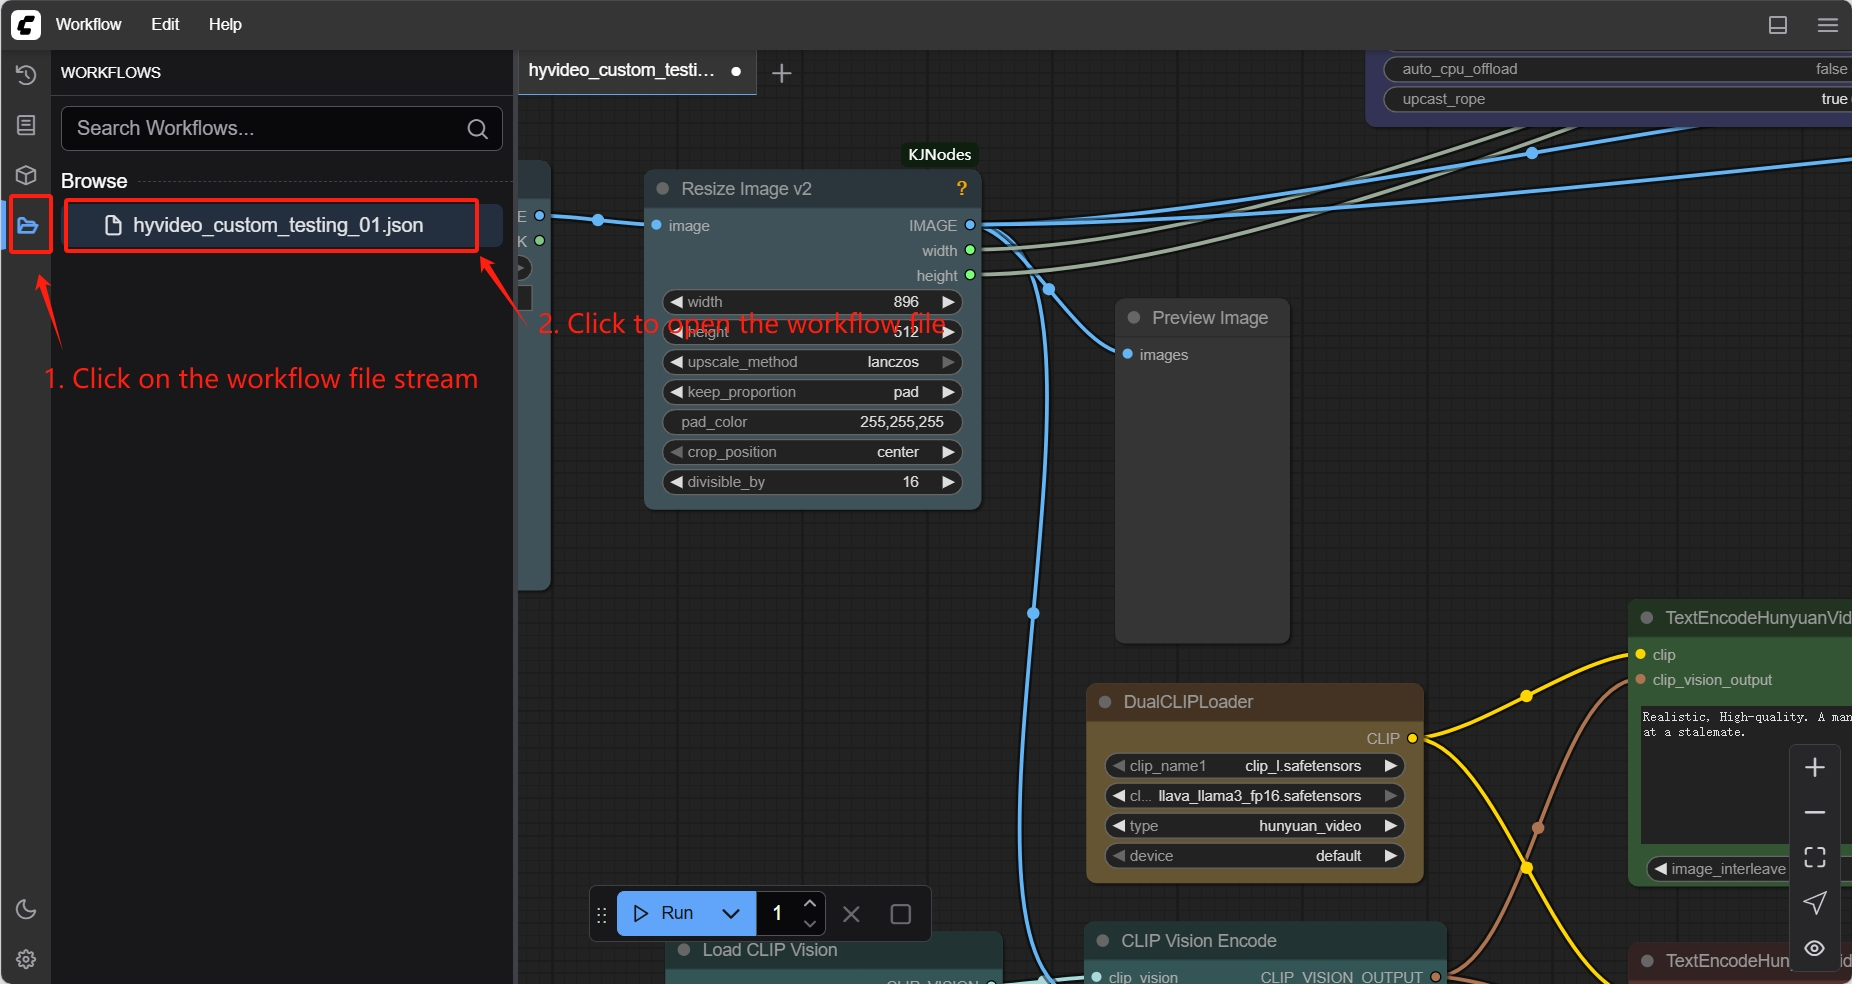
Task: Increase the width value with right arrow
Action: click(948, 302)
